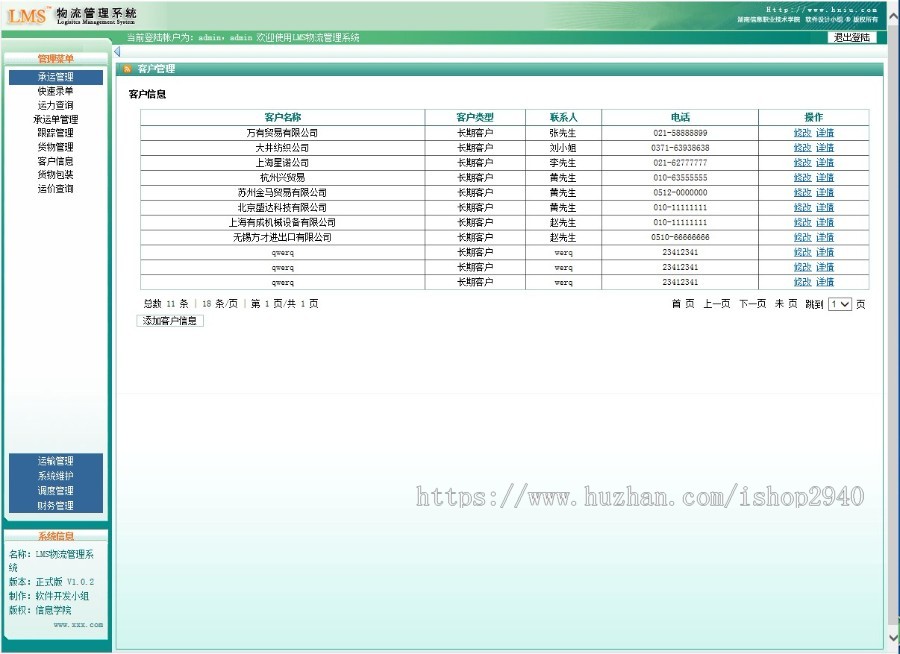Open 客户信息 in the sidebar

click(56, 161)
